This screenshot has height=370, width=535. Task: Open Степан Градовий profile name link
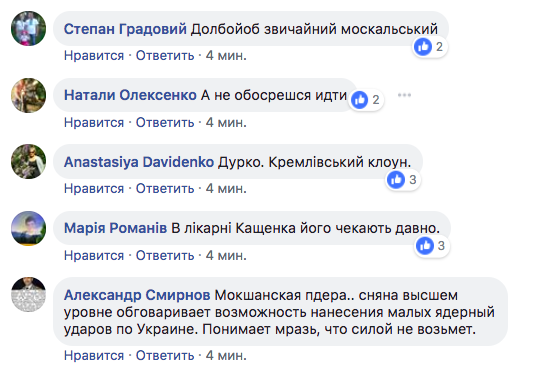[125, 29]
